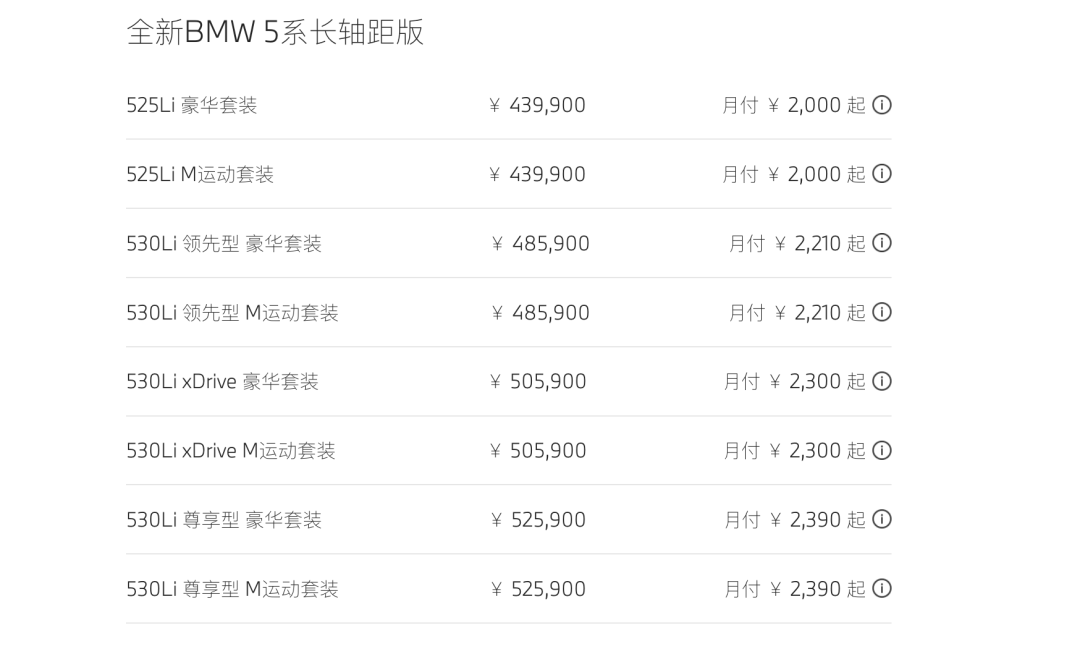Click the 全新BMW 5系长轴距版 heading
Screen dimensions: 1080x649
click(x=275, y=32)
